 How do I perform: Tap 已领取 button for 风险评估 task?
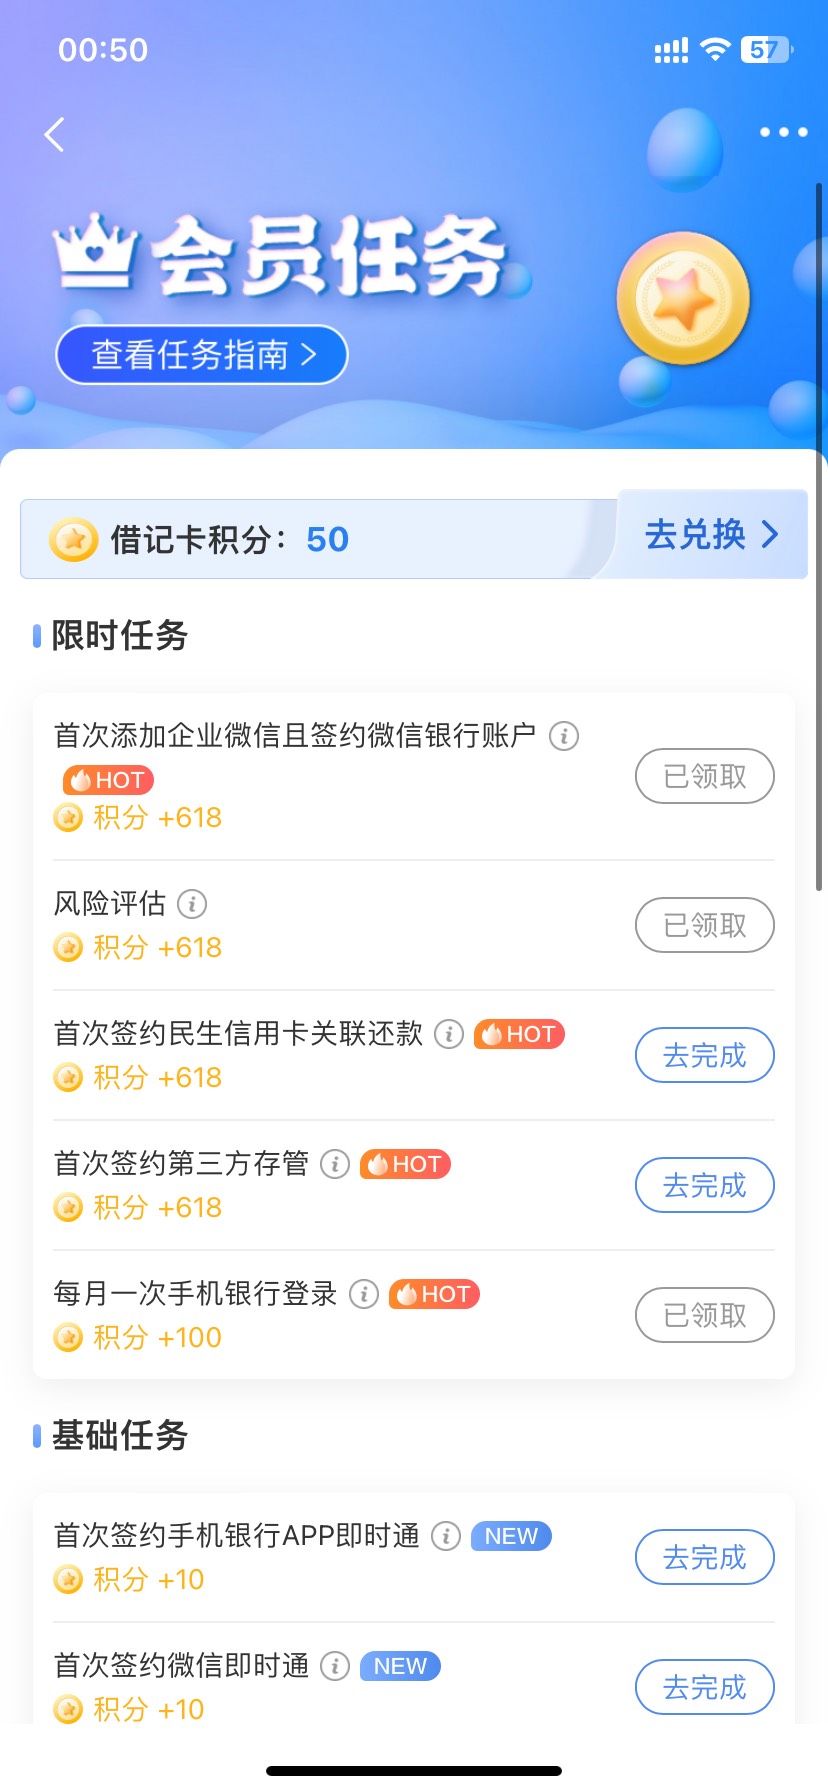click(x=705, y=925)
